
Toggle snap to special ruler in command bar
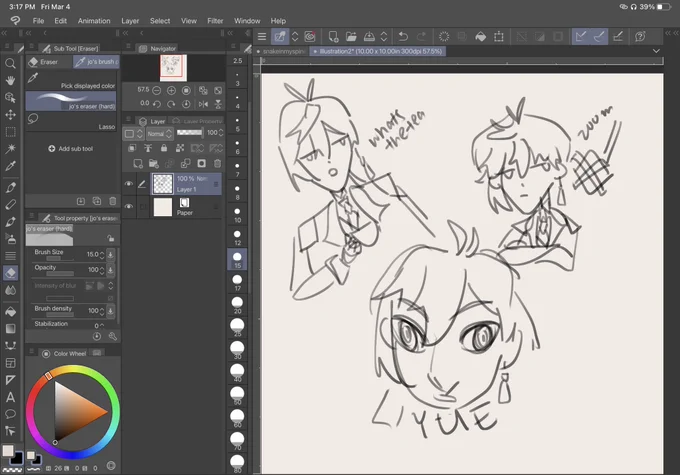click(x=599, y=36)
